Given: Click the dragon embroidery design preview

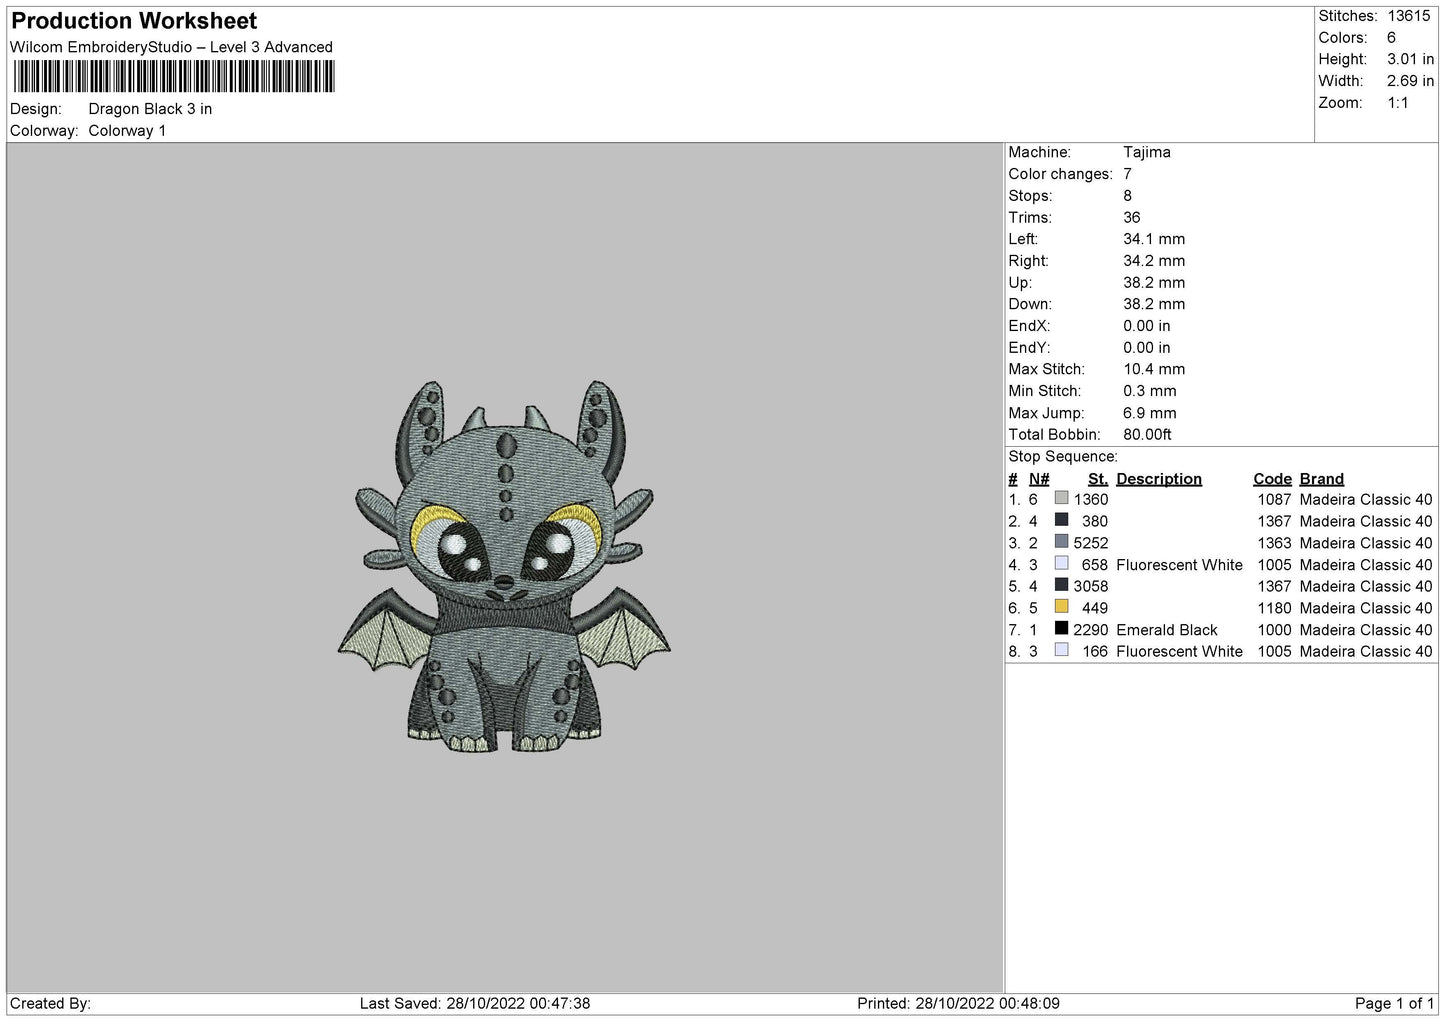Looking at the screenshot, I should [505, 566].
